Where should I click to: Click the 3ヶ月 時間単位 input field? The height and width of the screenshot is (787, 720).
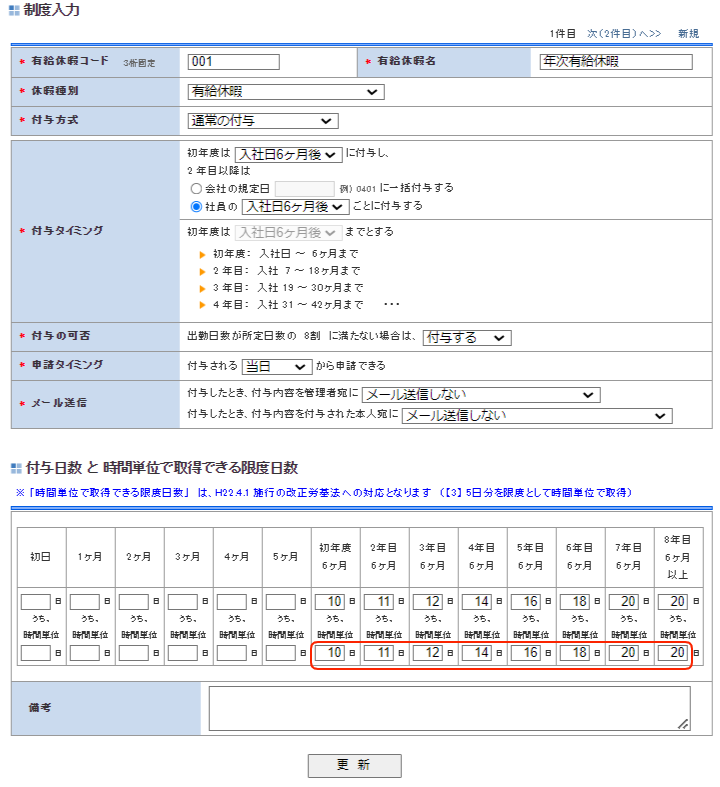pyautogui.click(x=183, y=653)
